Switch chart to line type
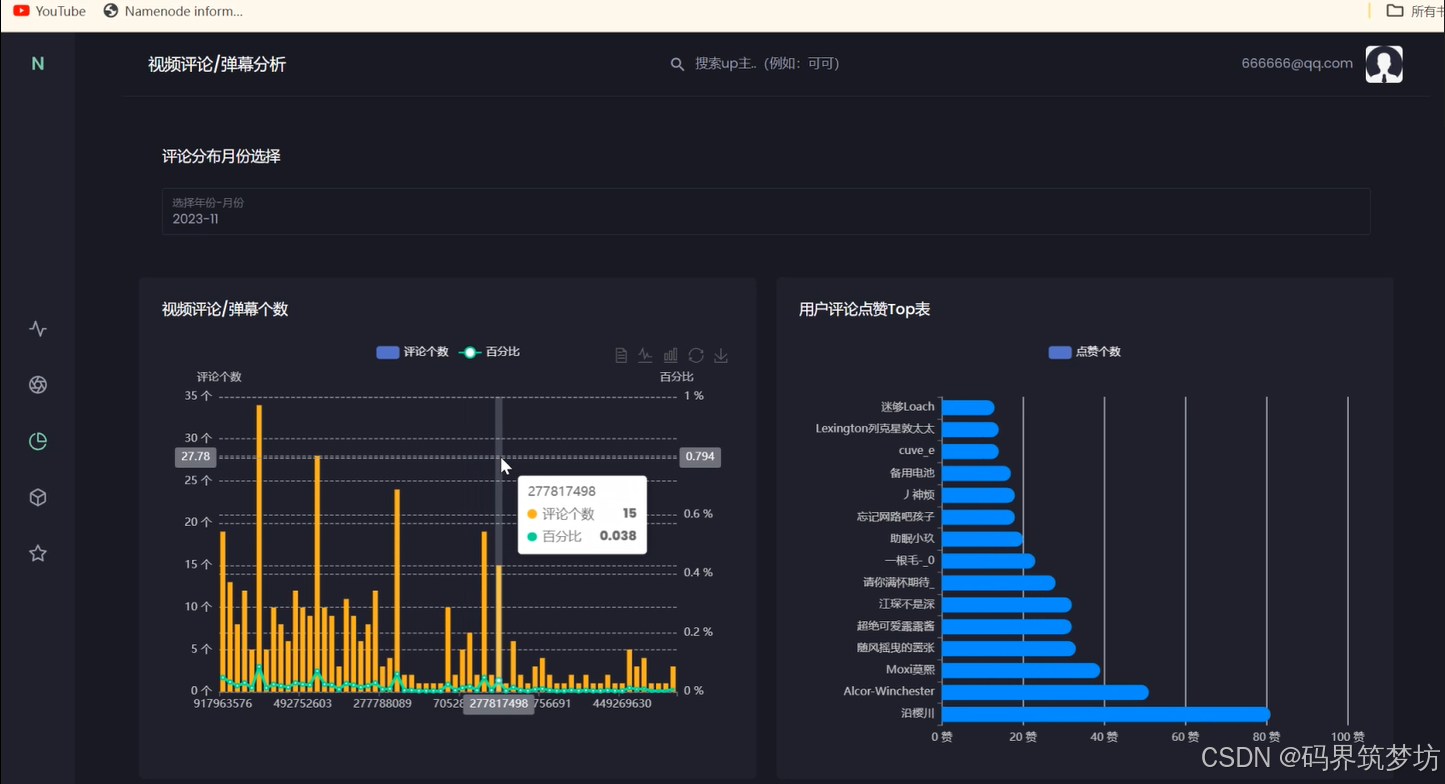The height and width of the screenshot is (784, 1445). [646, 355]
